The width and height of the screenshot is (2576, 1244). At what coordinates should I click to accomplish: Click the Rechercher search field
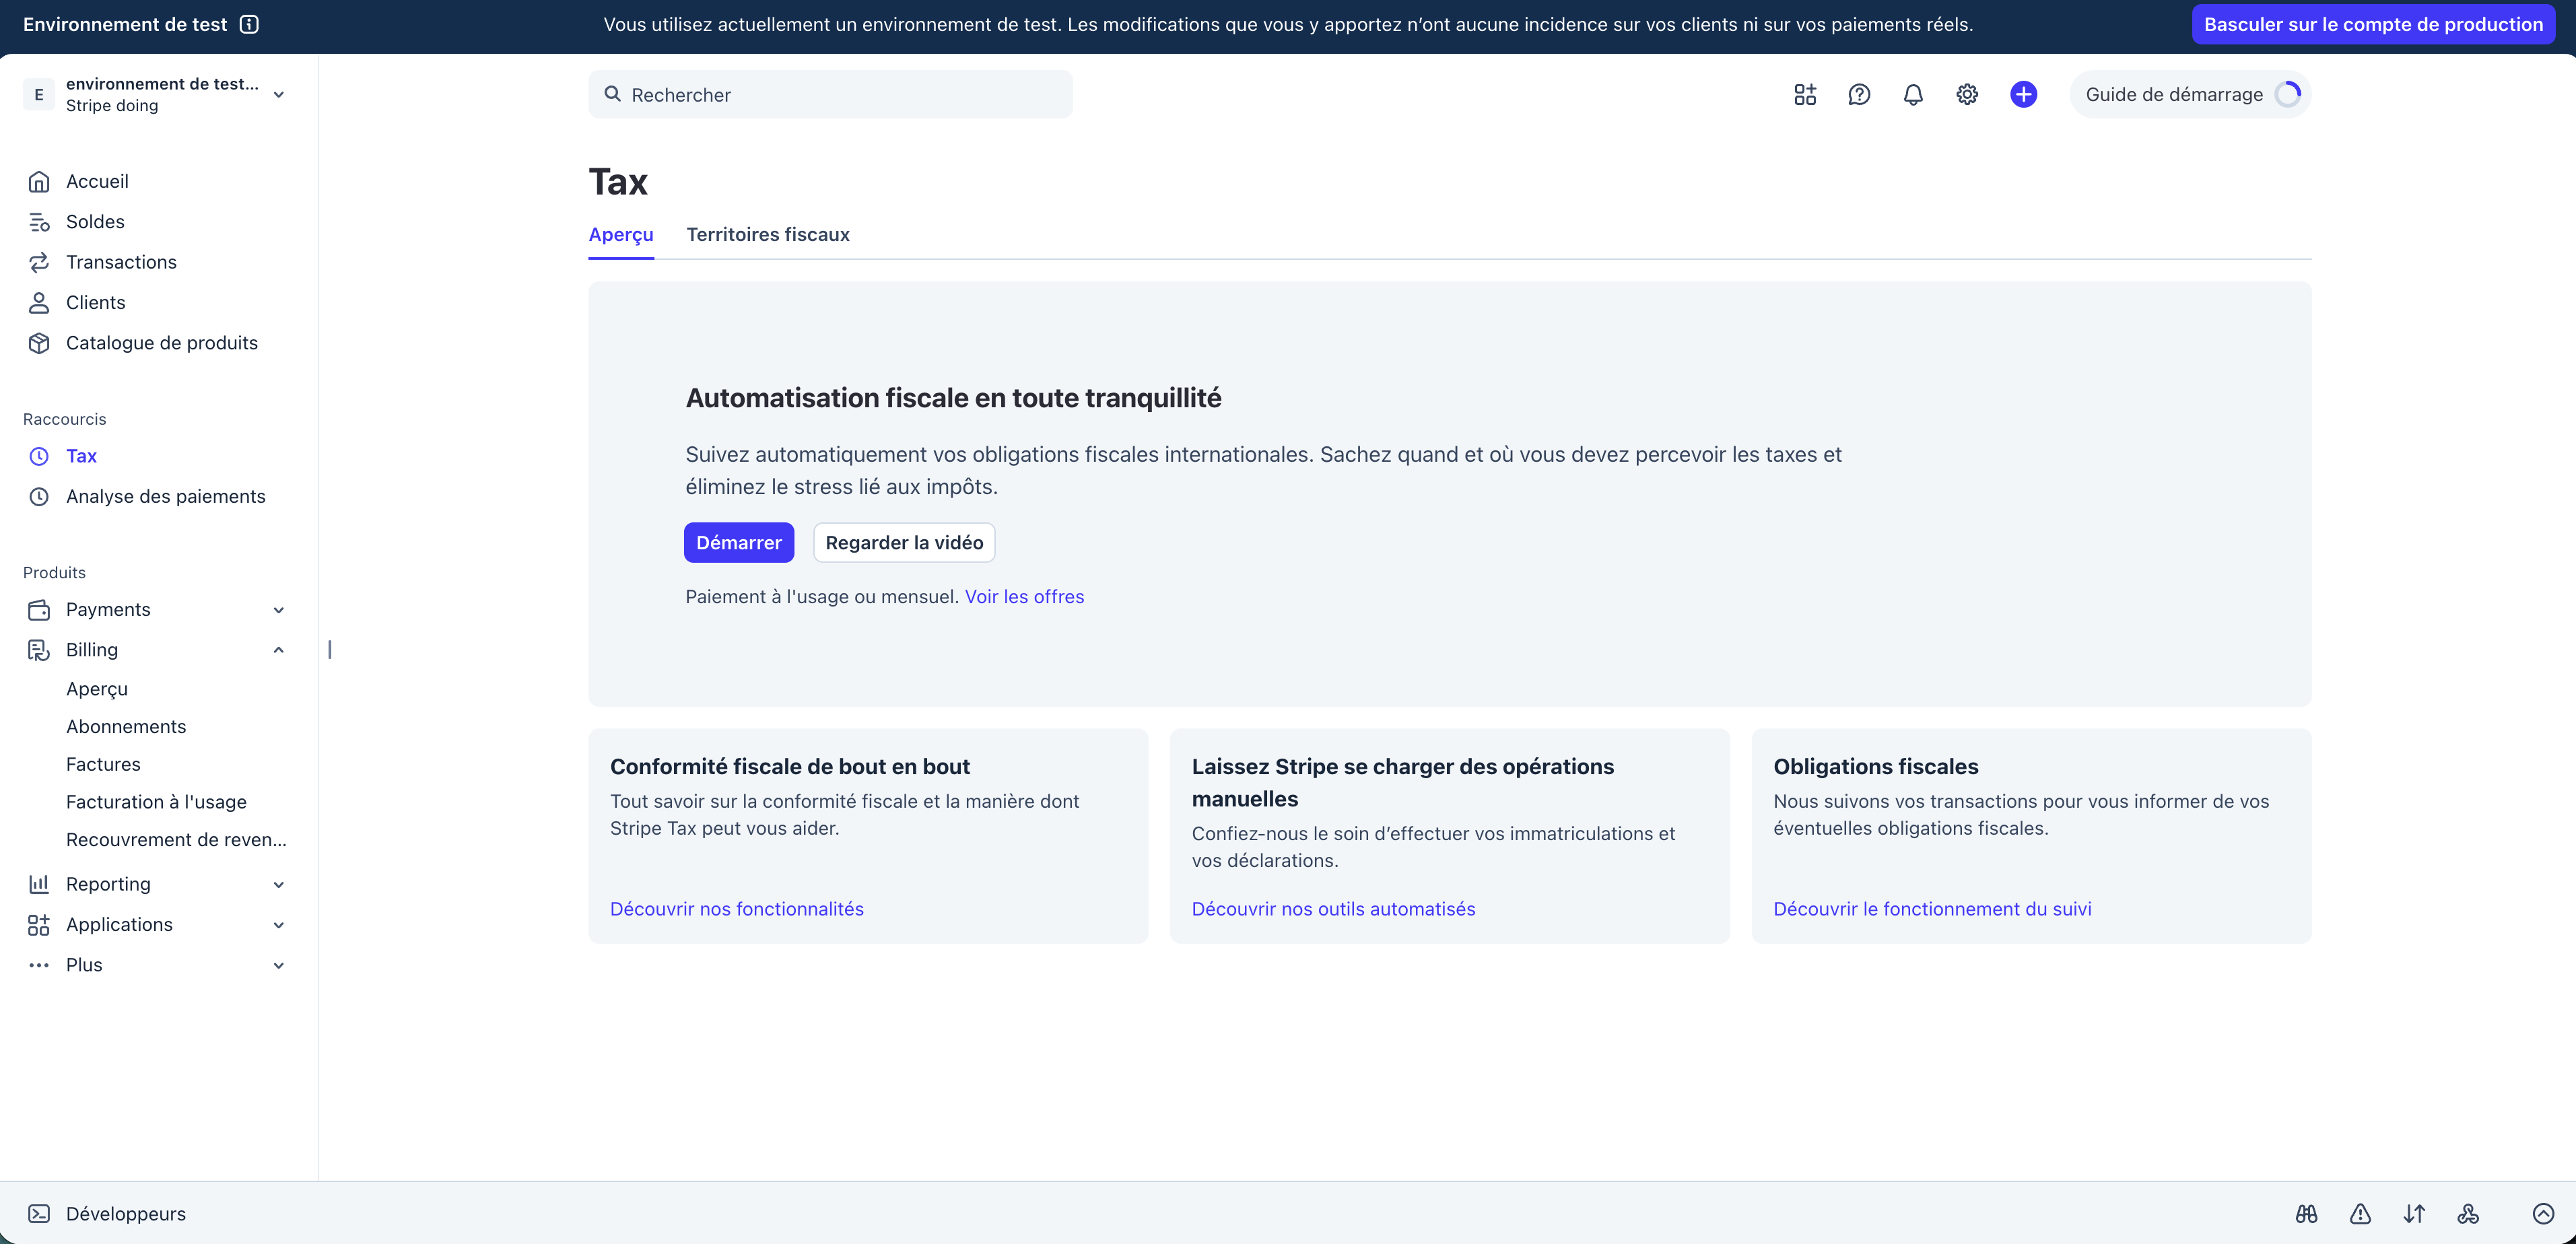[830, 94]
